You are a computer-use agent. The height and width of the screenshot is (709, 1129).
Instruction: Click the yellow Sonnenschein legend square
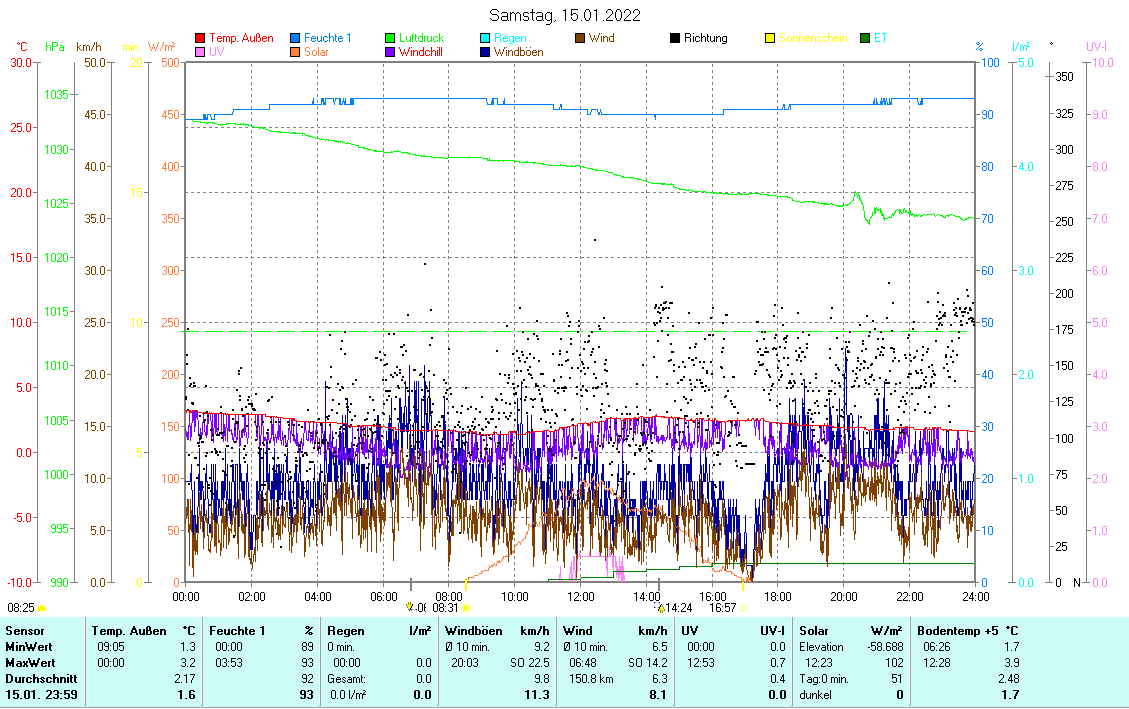click(x=771, y=38)
